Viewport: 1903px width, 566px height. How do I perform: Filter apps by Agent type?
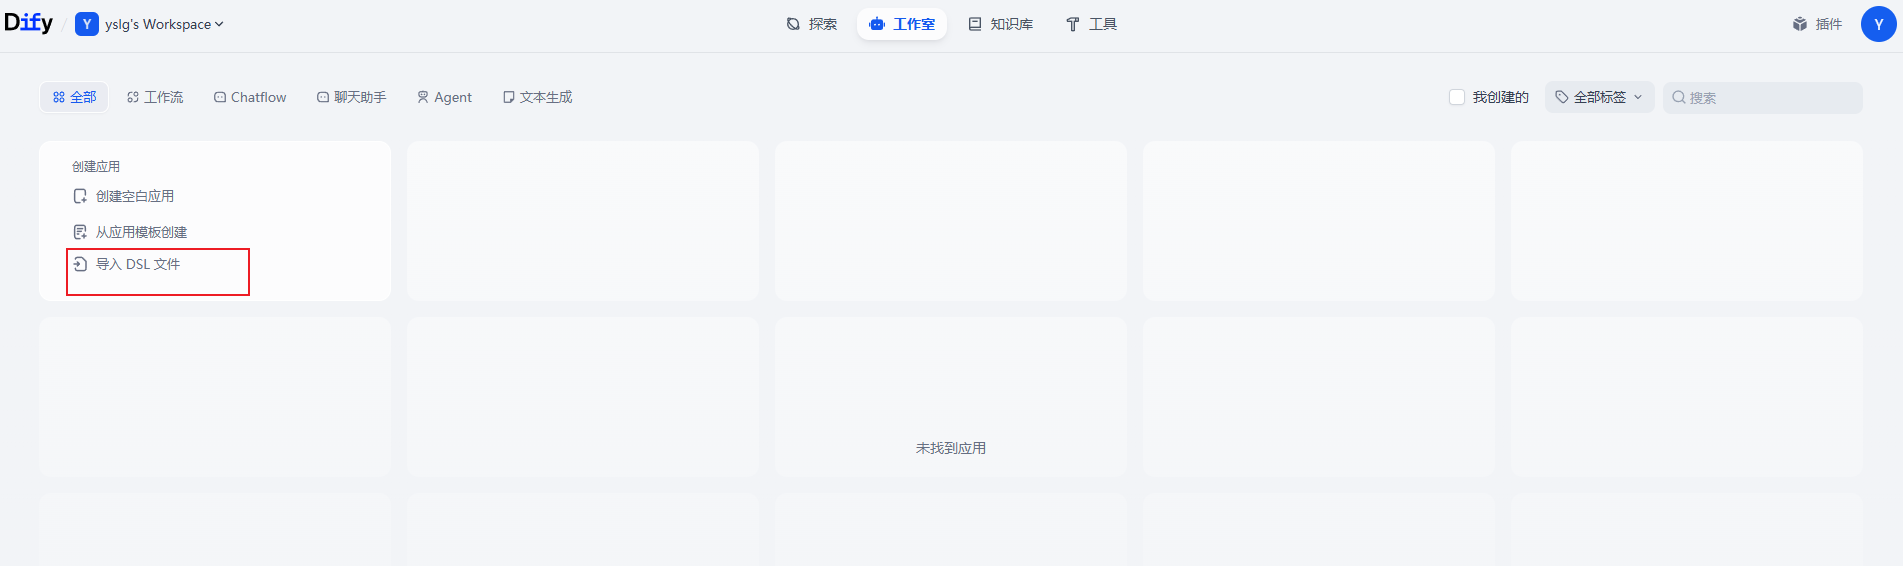pos(444,97)
